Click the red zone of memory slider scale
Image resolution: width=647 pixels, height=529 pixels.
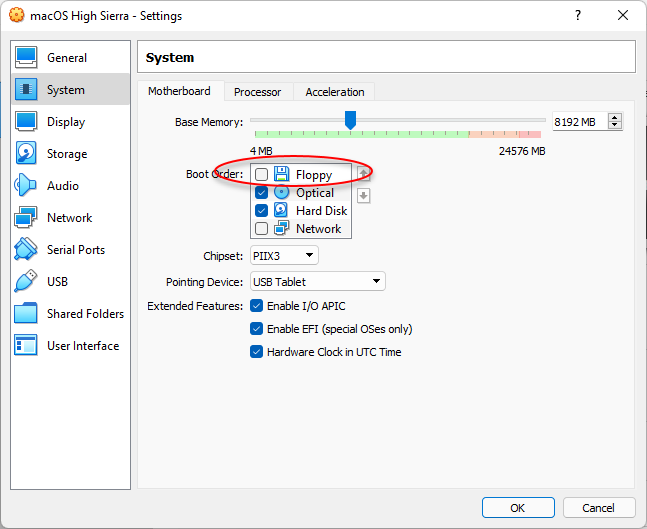click(x=530, y=134)
